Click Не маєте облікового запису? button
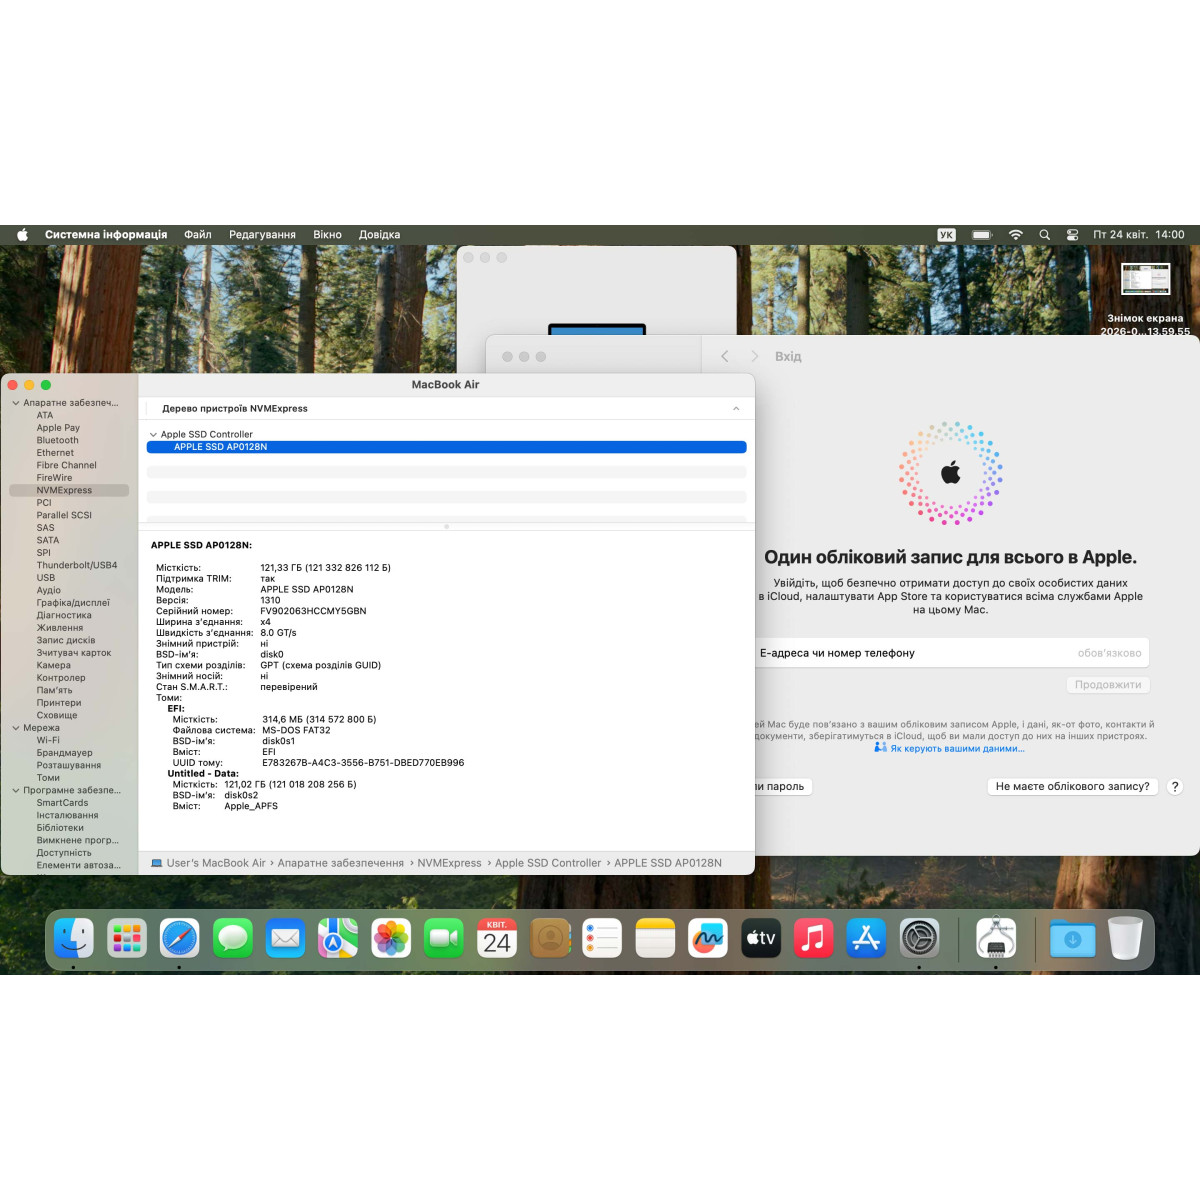1200x1200 pixels. coord(1072,786)
